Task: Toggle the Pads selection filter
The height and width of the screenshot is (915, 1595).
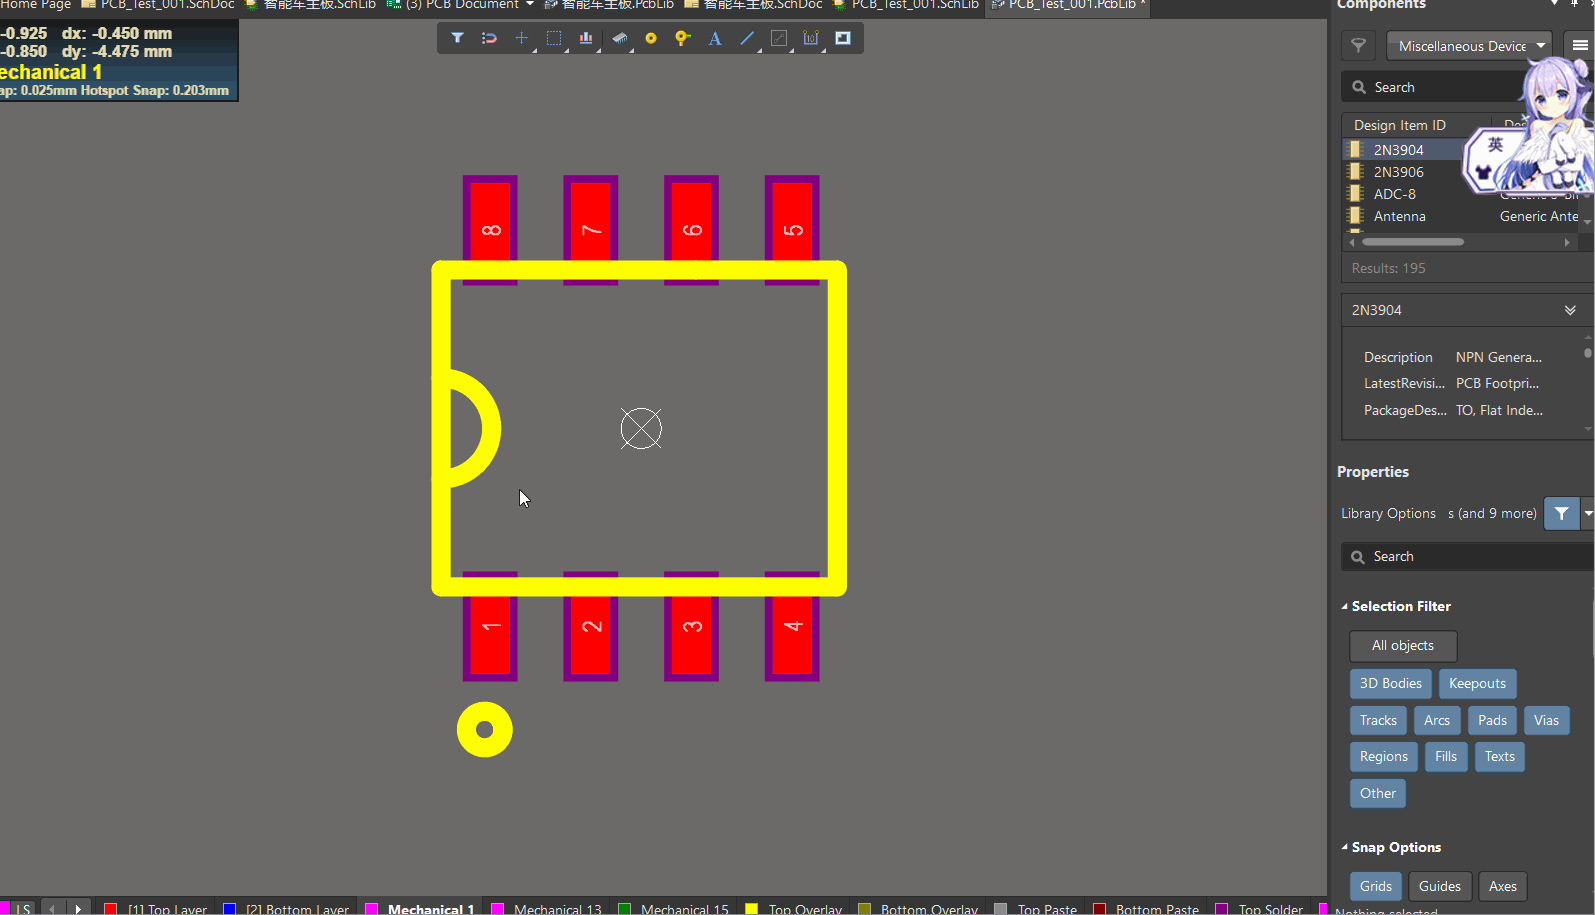Action: click(1492, 720)
